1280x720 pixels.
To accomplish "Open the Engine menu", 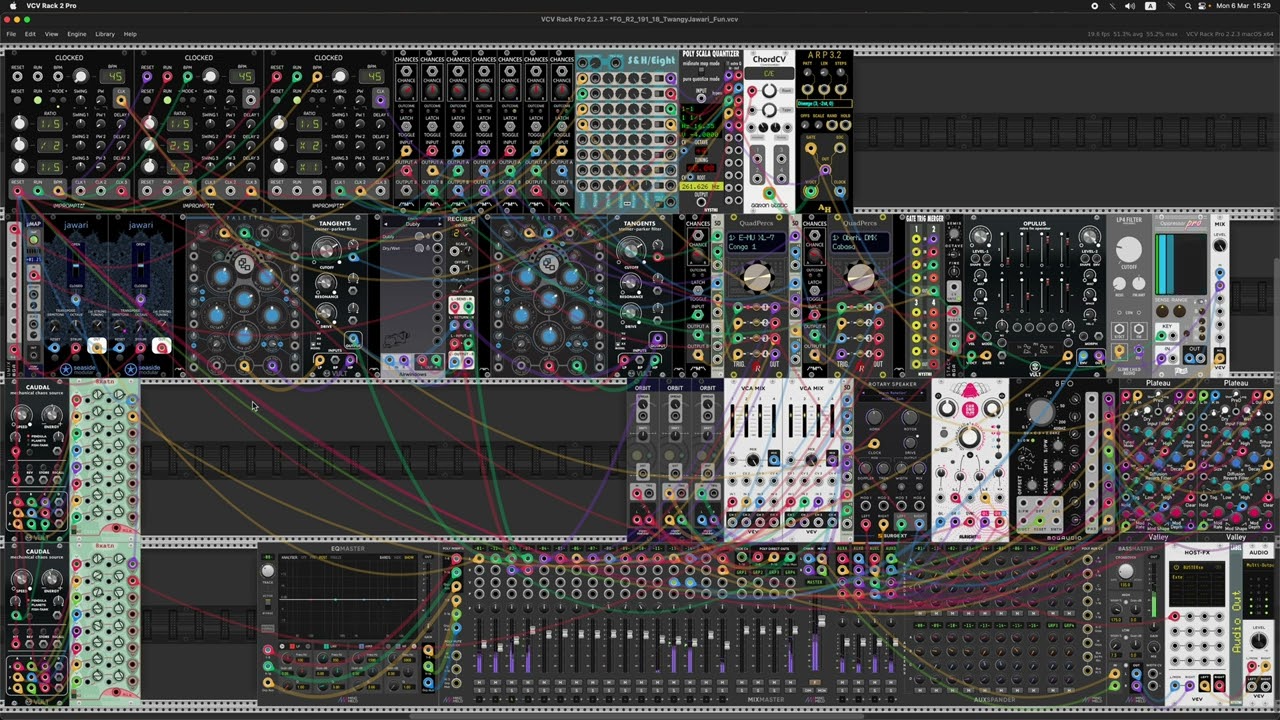I will coord(76,34).
